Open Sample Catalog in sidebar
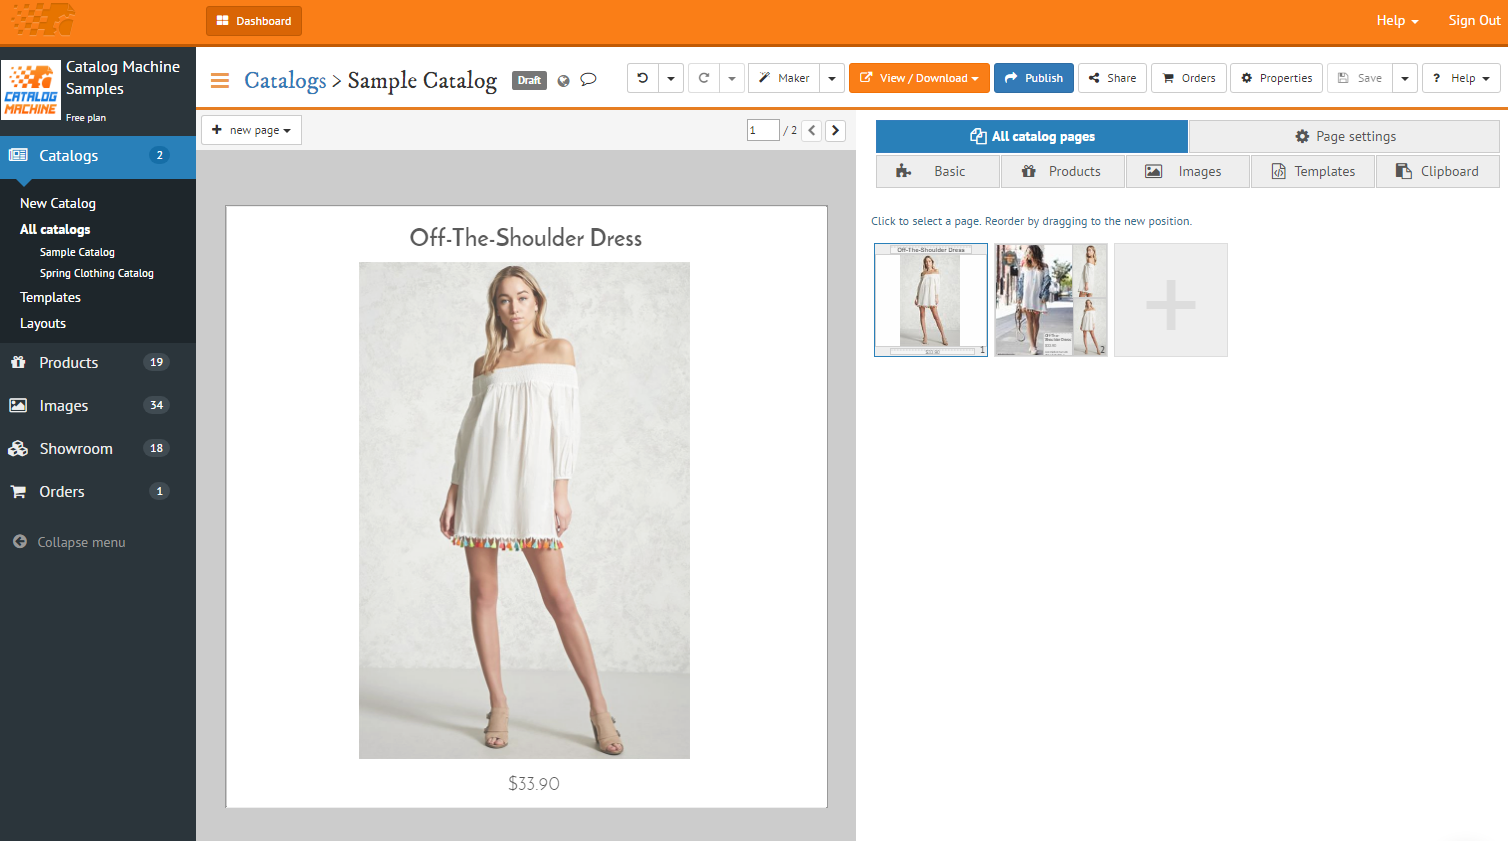The width and height of the screenshot is (1508, 841). [77, 252]
